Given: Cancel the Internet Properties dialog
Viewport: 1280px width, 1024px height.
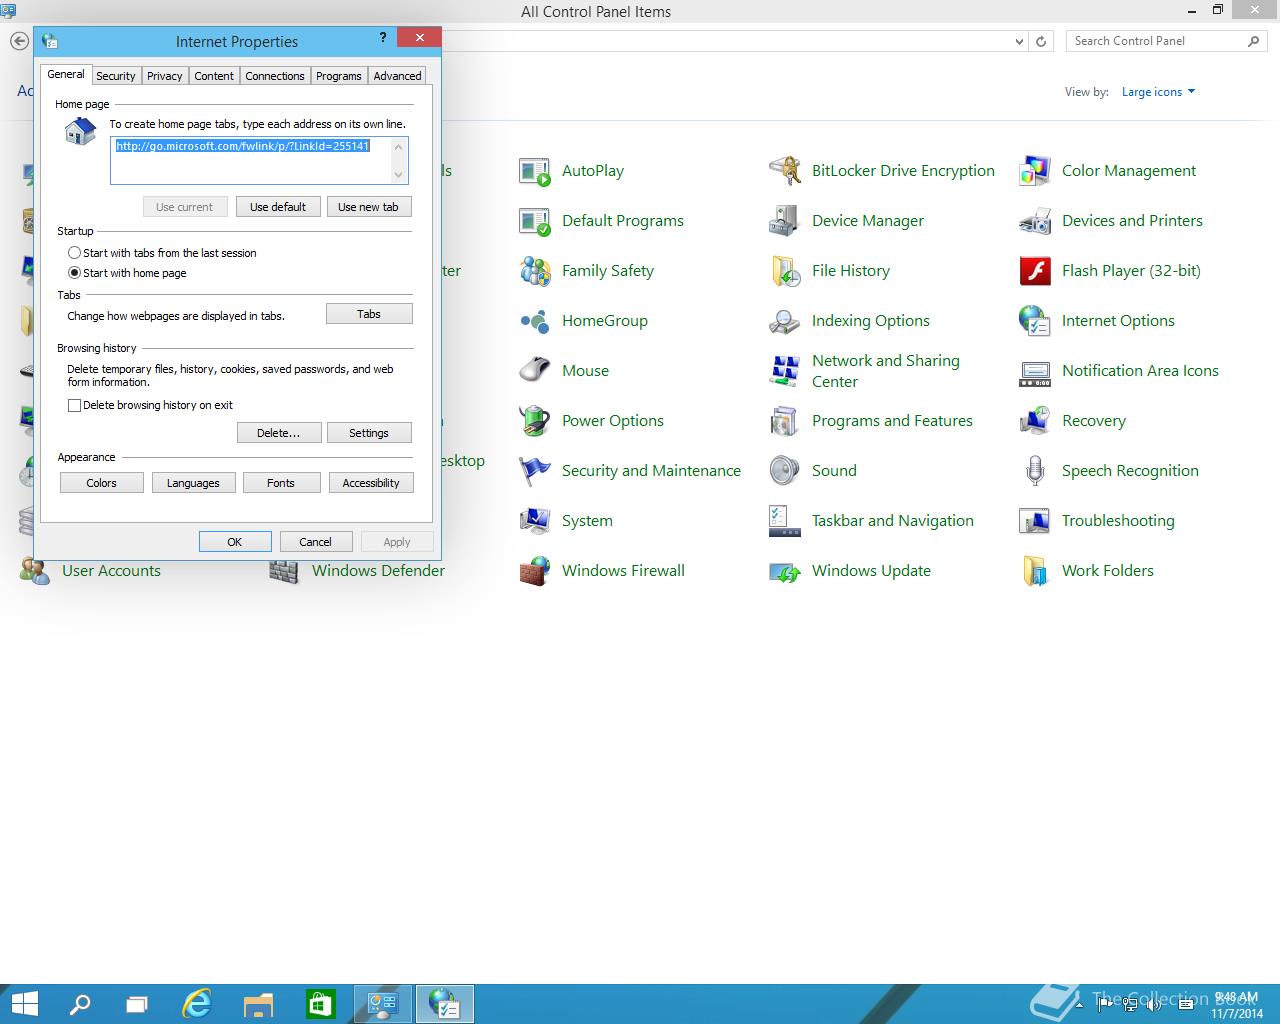Looking at the screenshot, I should point(315,542).
